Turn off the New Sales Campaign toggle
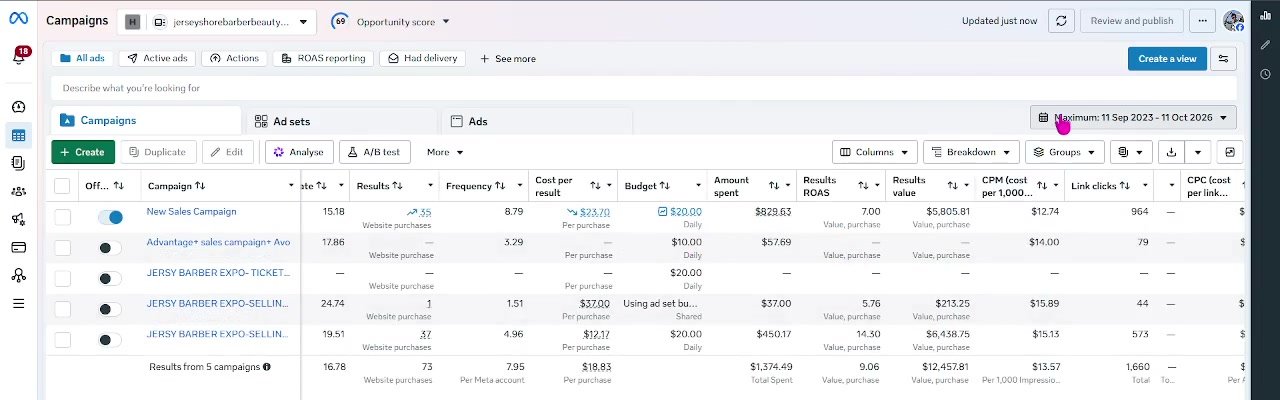Image resolution: width=1280 pixels, height=400 pixels. click(x=110, y=217)
